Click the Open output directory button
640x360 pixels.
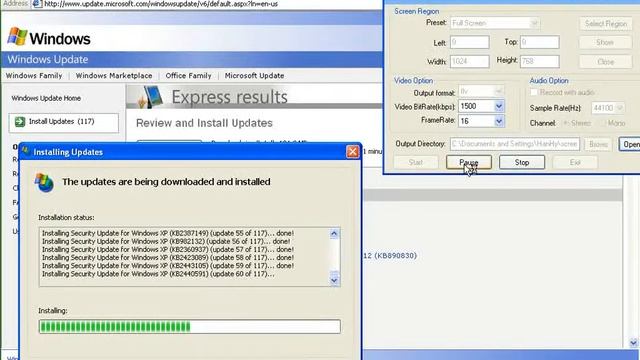click(x=629, y=144)
